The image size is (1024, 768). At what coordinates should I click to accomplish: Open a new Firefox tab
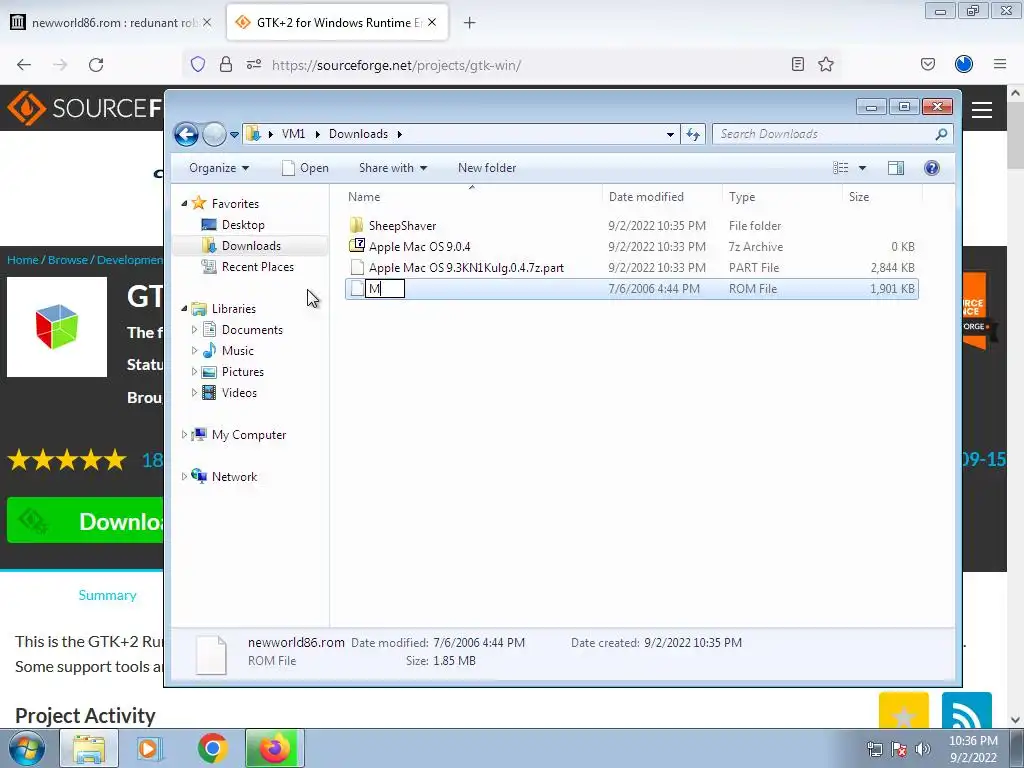coord(469,23)
